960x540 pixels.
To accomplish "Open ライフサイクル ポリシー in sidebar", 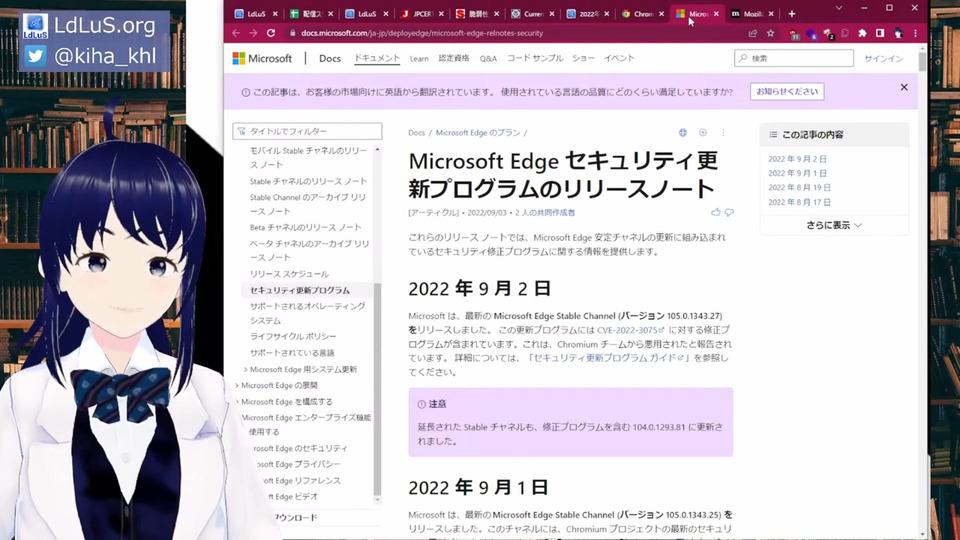I will click(x=293, y=336).
